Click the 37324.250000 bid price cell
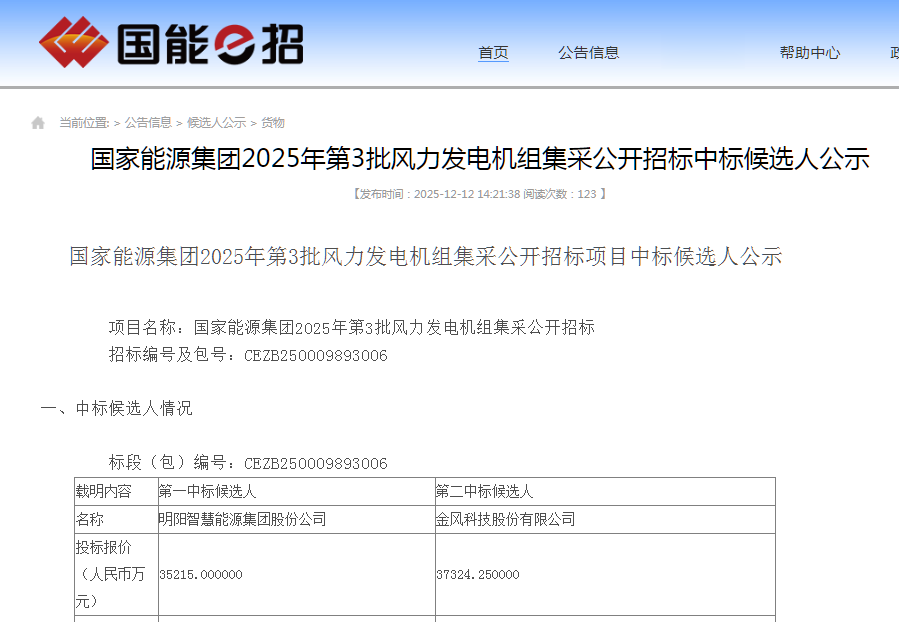The width and height of the screenshot is (899, 622). 605,574
